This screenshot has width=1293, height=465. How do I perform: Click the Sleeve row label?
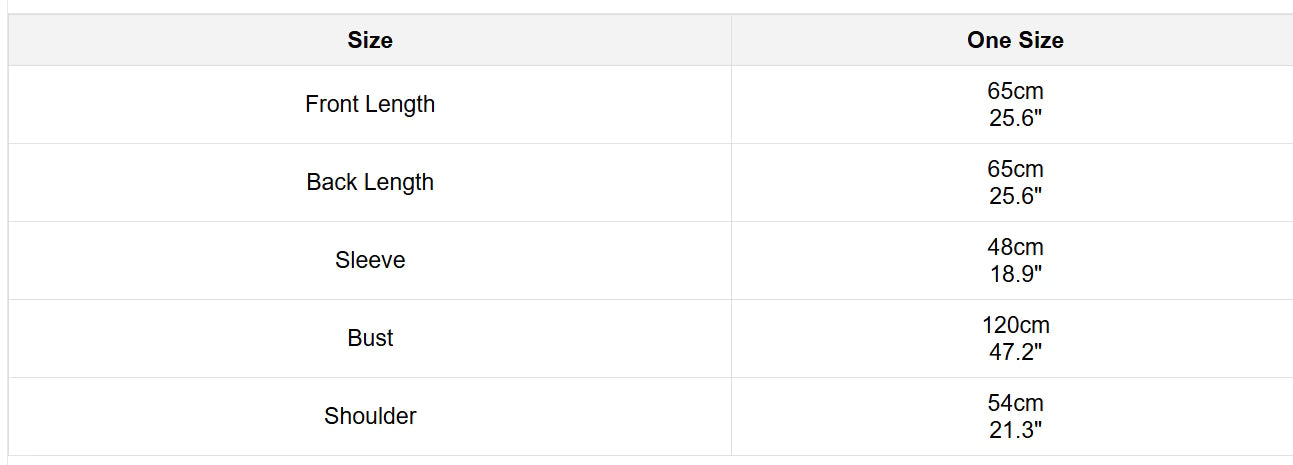(370, 260)
